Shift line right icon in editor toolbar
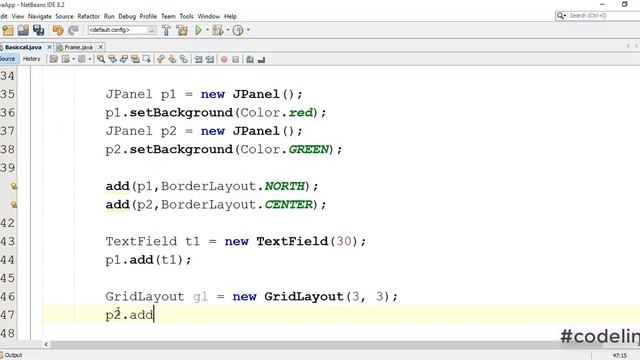Screen dimensions: 640x360 pos(210,60)
